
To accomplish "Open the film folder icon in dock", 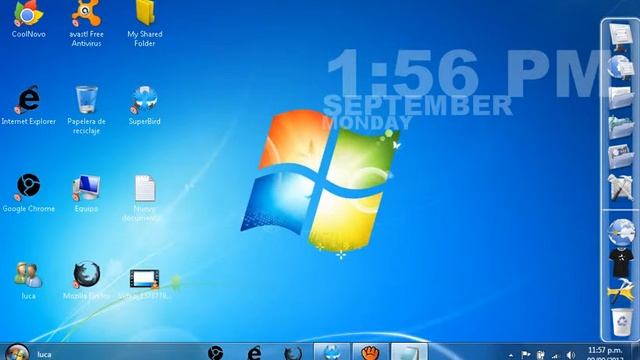I will (x=620, y=157).
